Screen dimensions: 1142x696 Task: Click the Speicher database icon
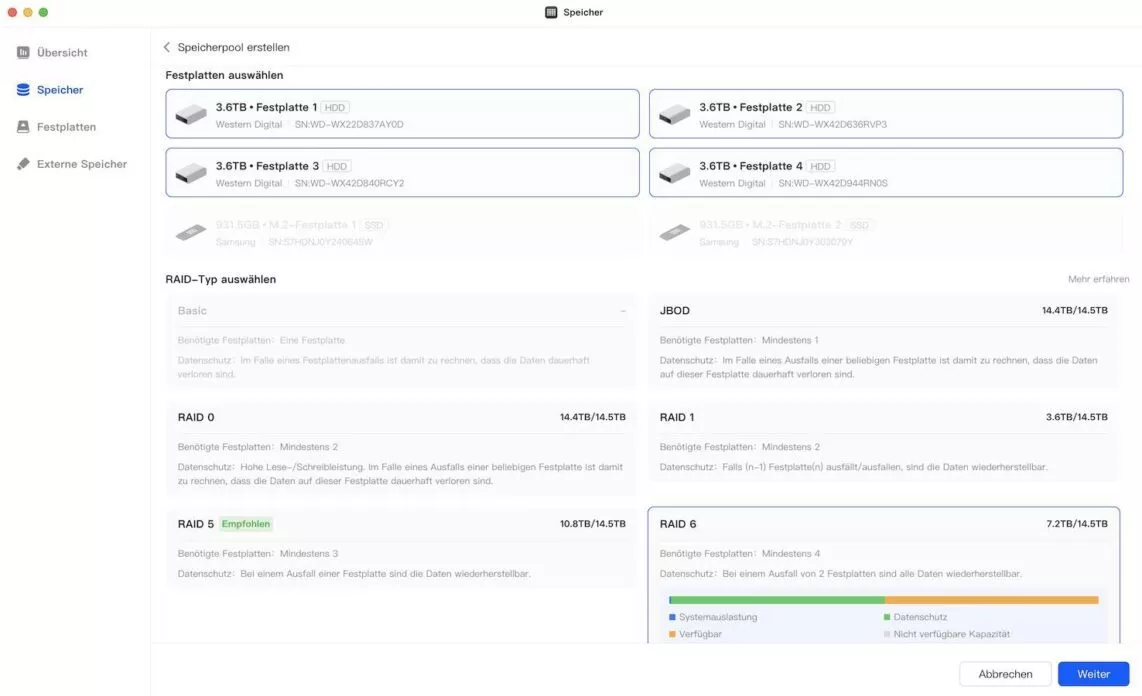click(23, 90)
